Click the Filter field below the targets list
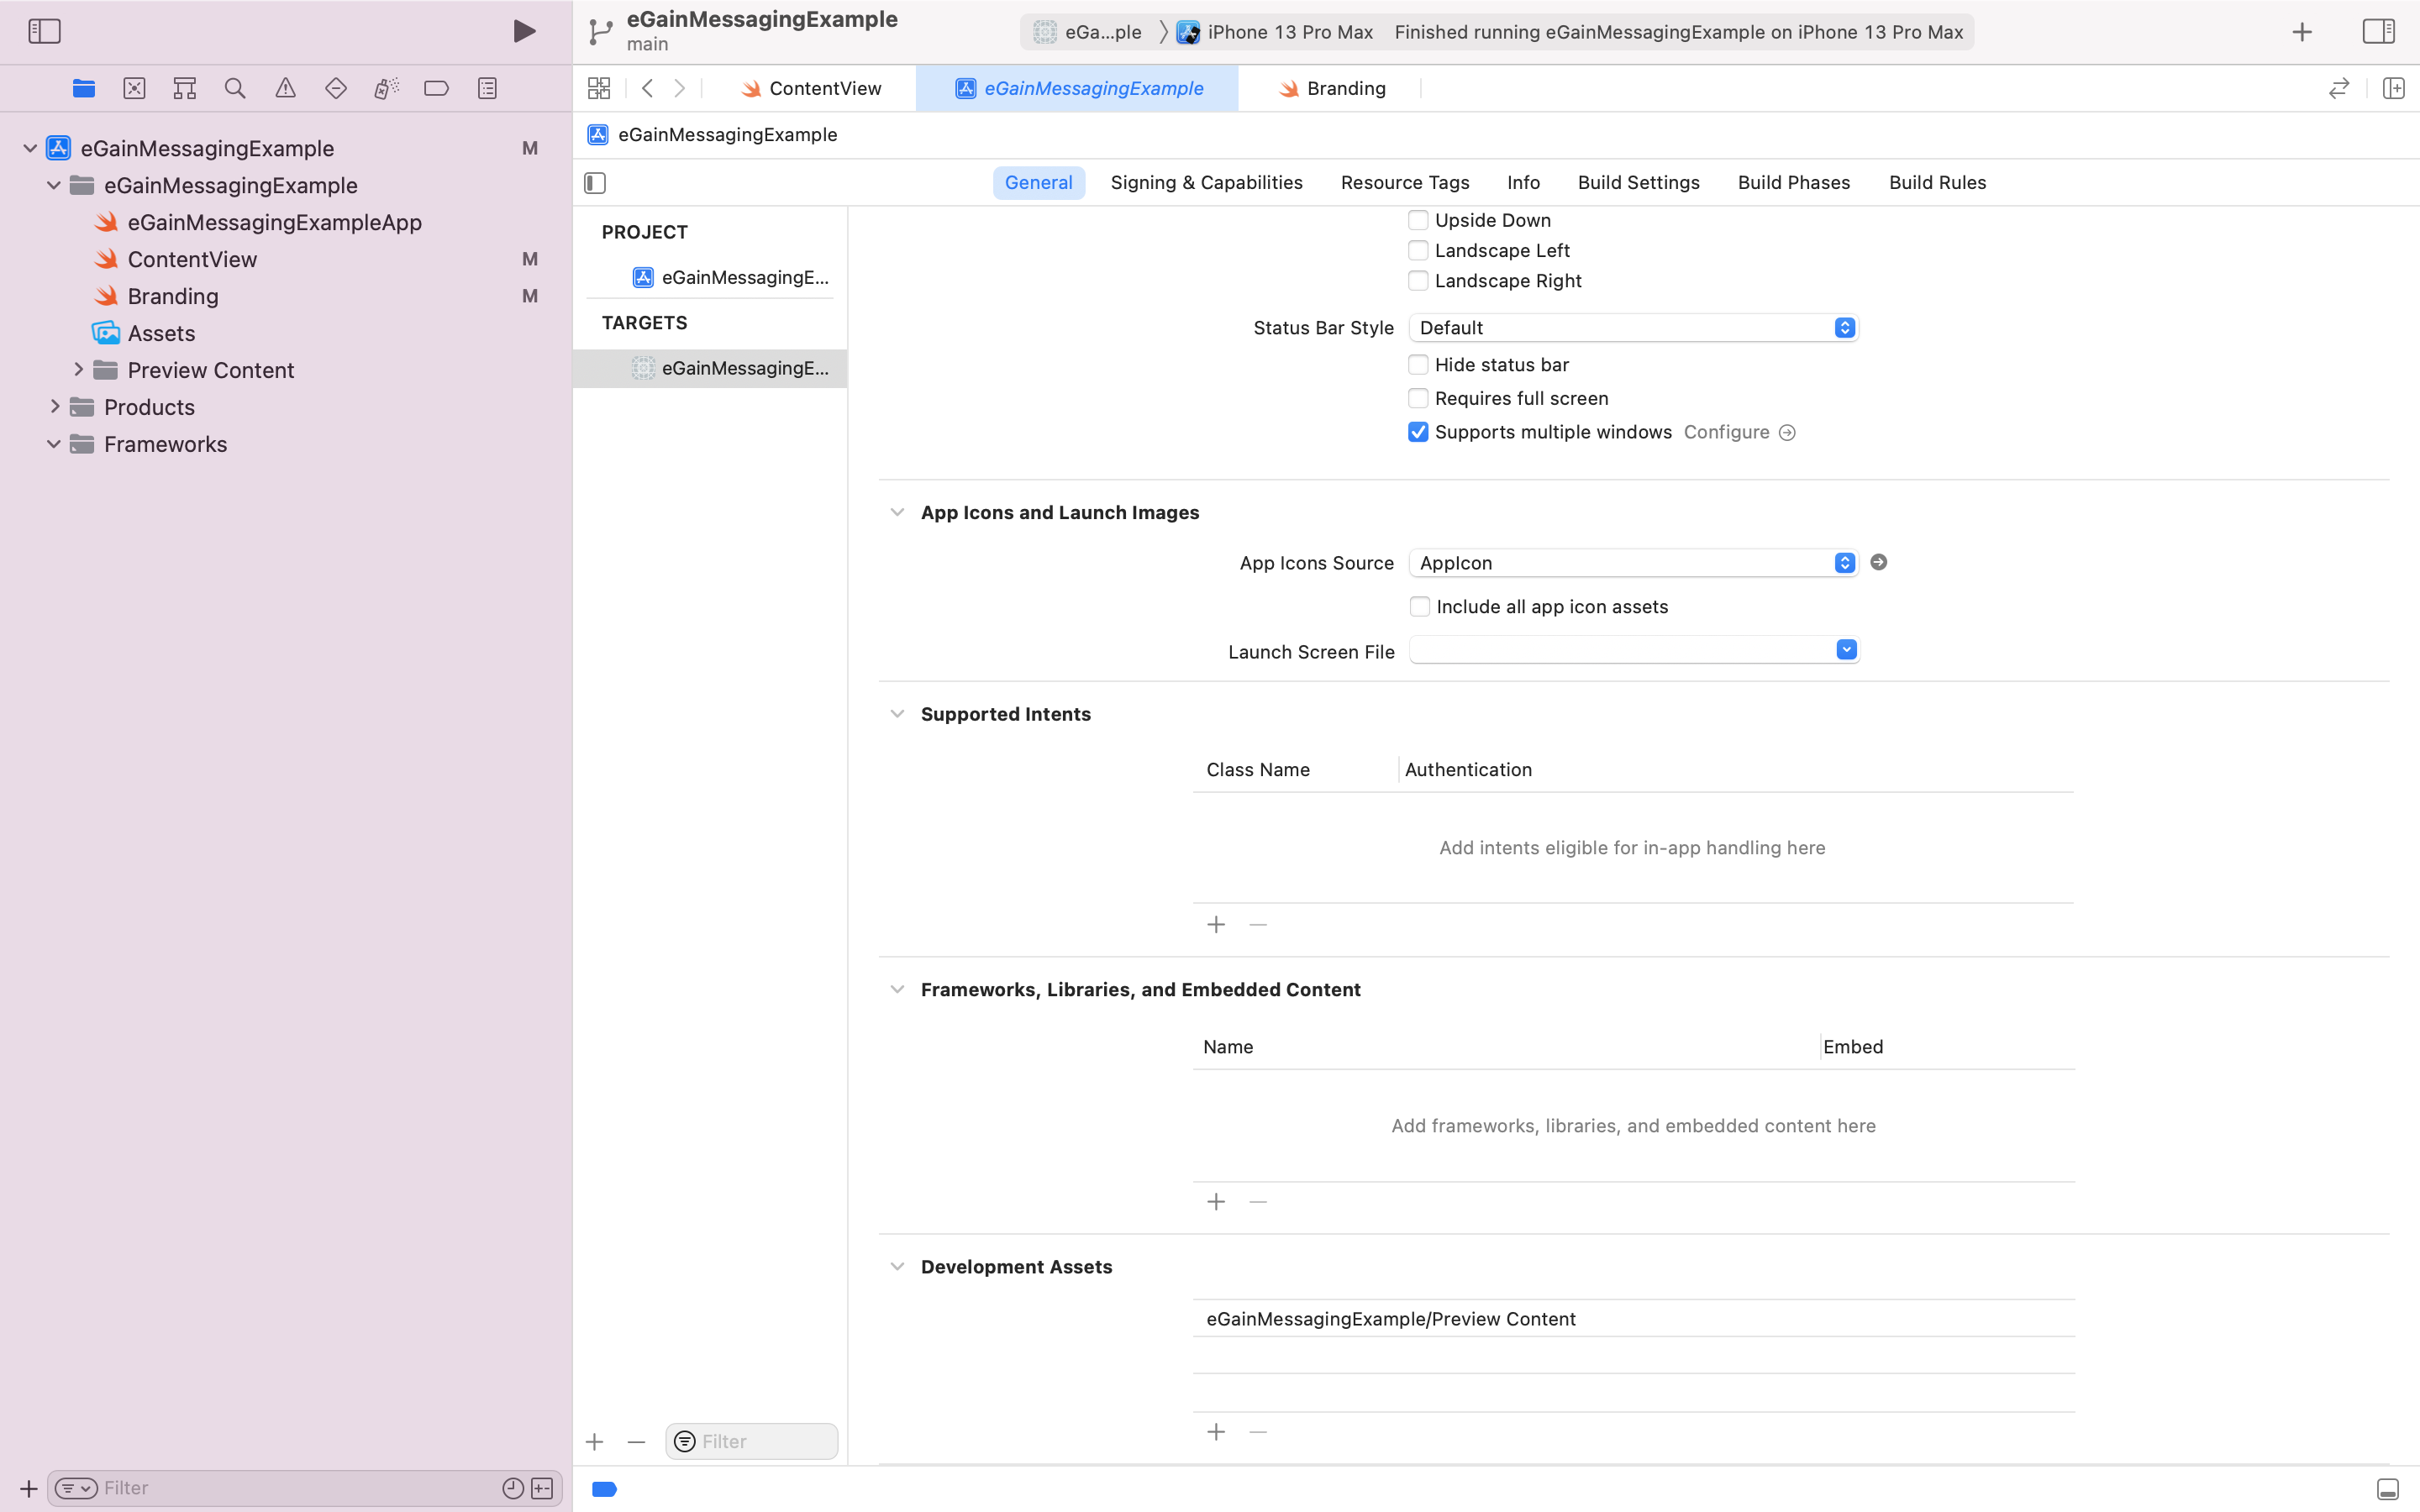2420x1512 pixels. pyautogui.click(x=751, y=1441)
